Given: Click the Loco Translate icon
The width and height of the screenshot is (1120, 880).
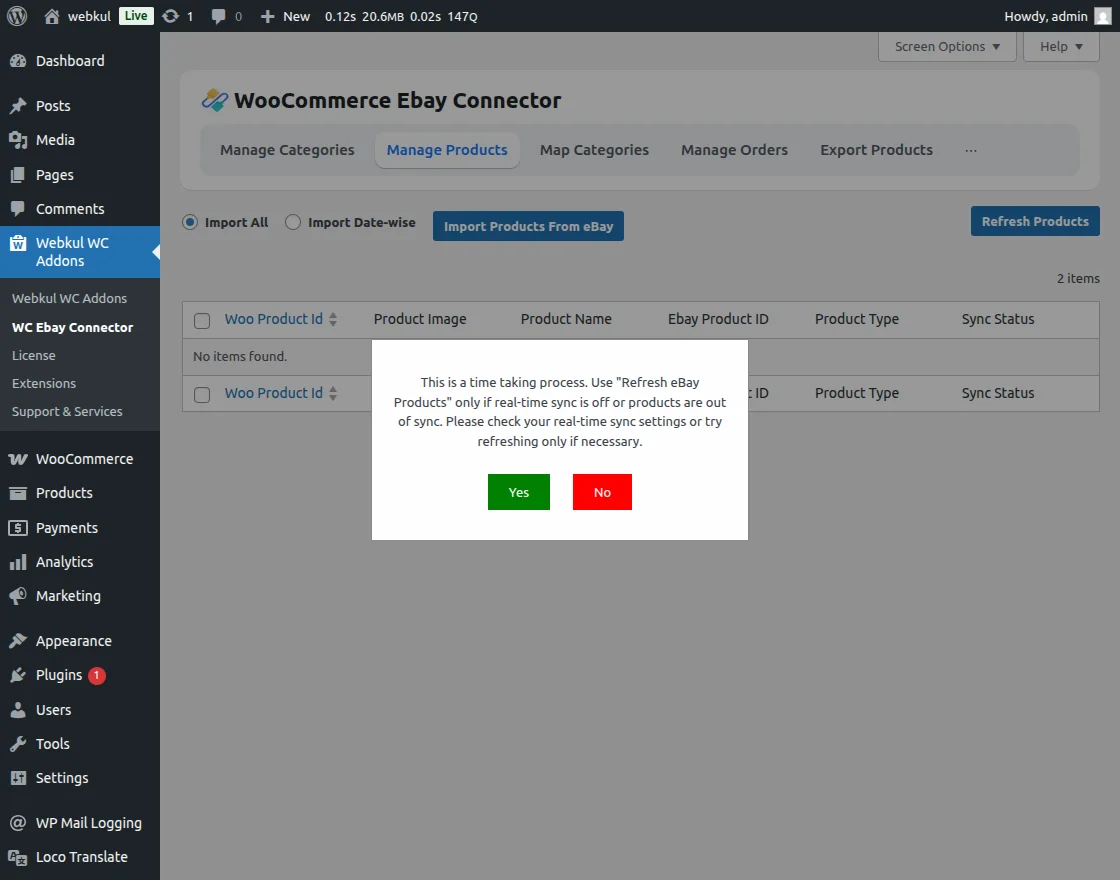Looking at the screenshot, I should pos(18,857).
